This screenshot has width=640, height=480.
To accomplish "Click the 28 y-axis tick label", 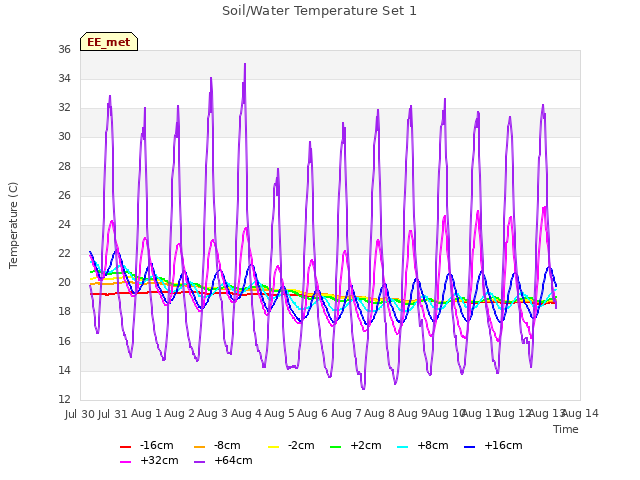I will coord(64,166).
